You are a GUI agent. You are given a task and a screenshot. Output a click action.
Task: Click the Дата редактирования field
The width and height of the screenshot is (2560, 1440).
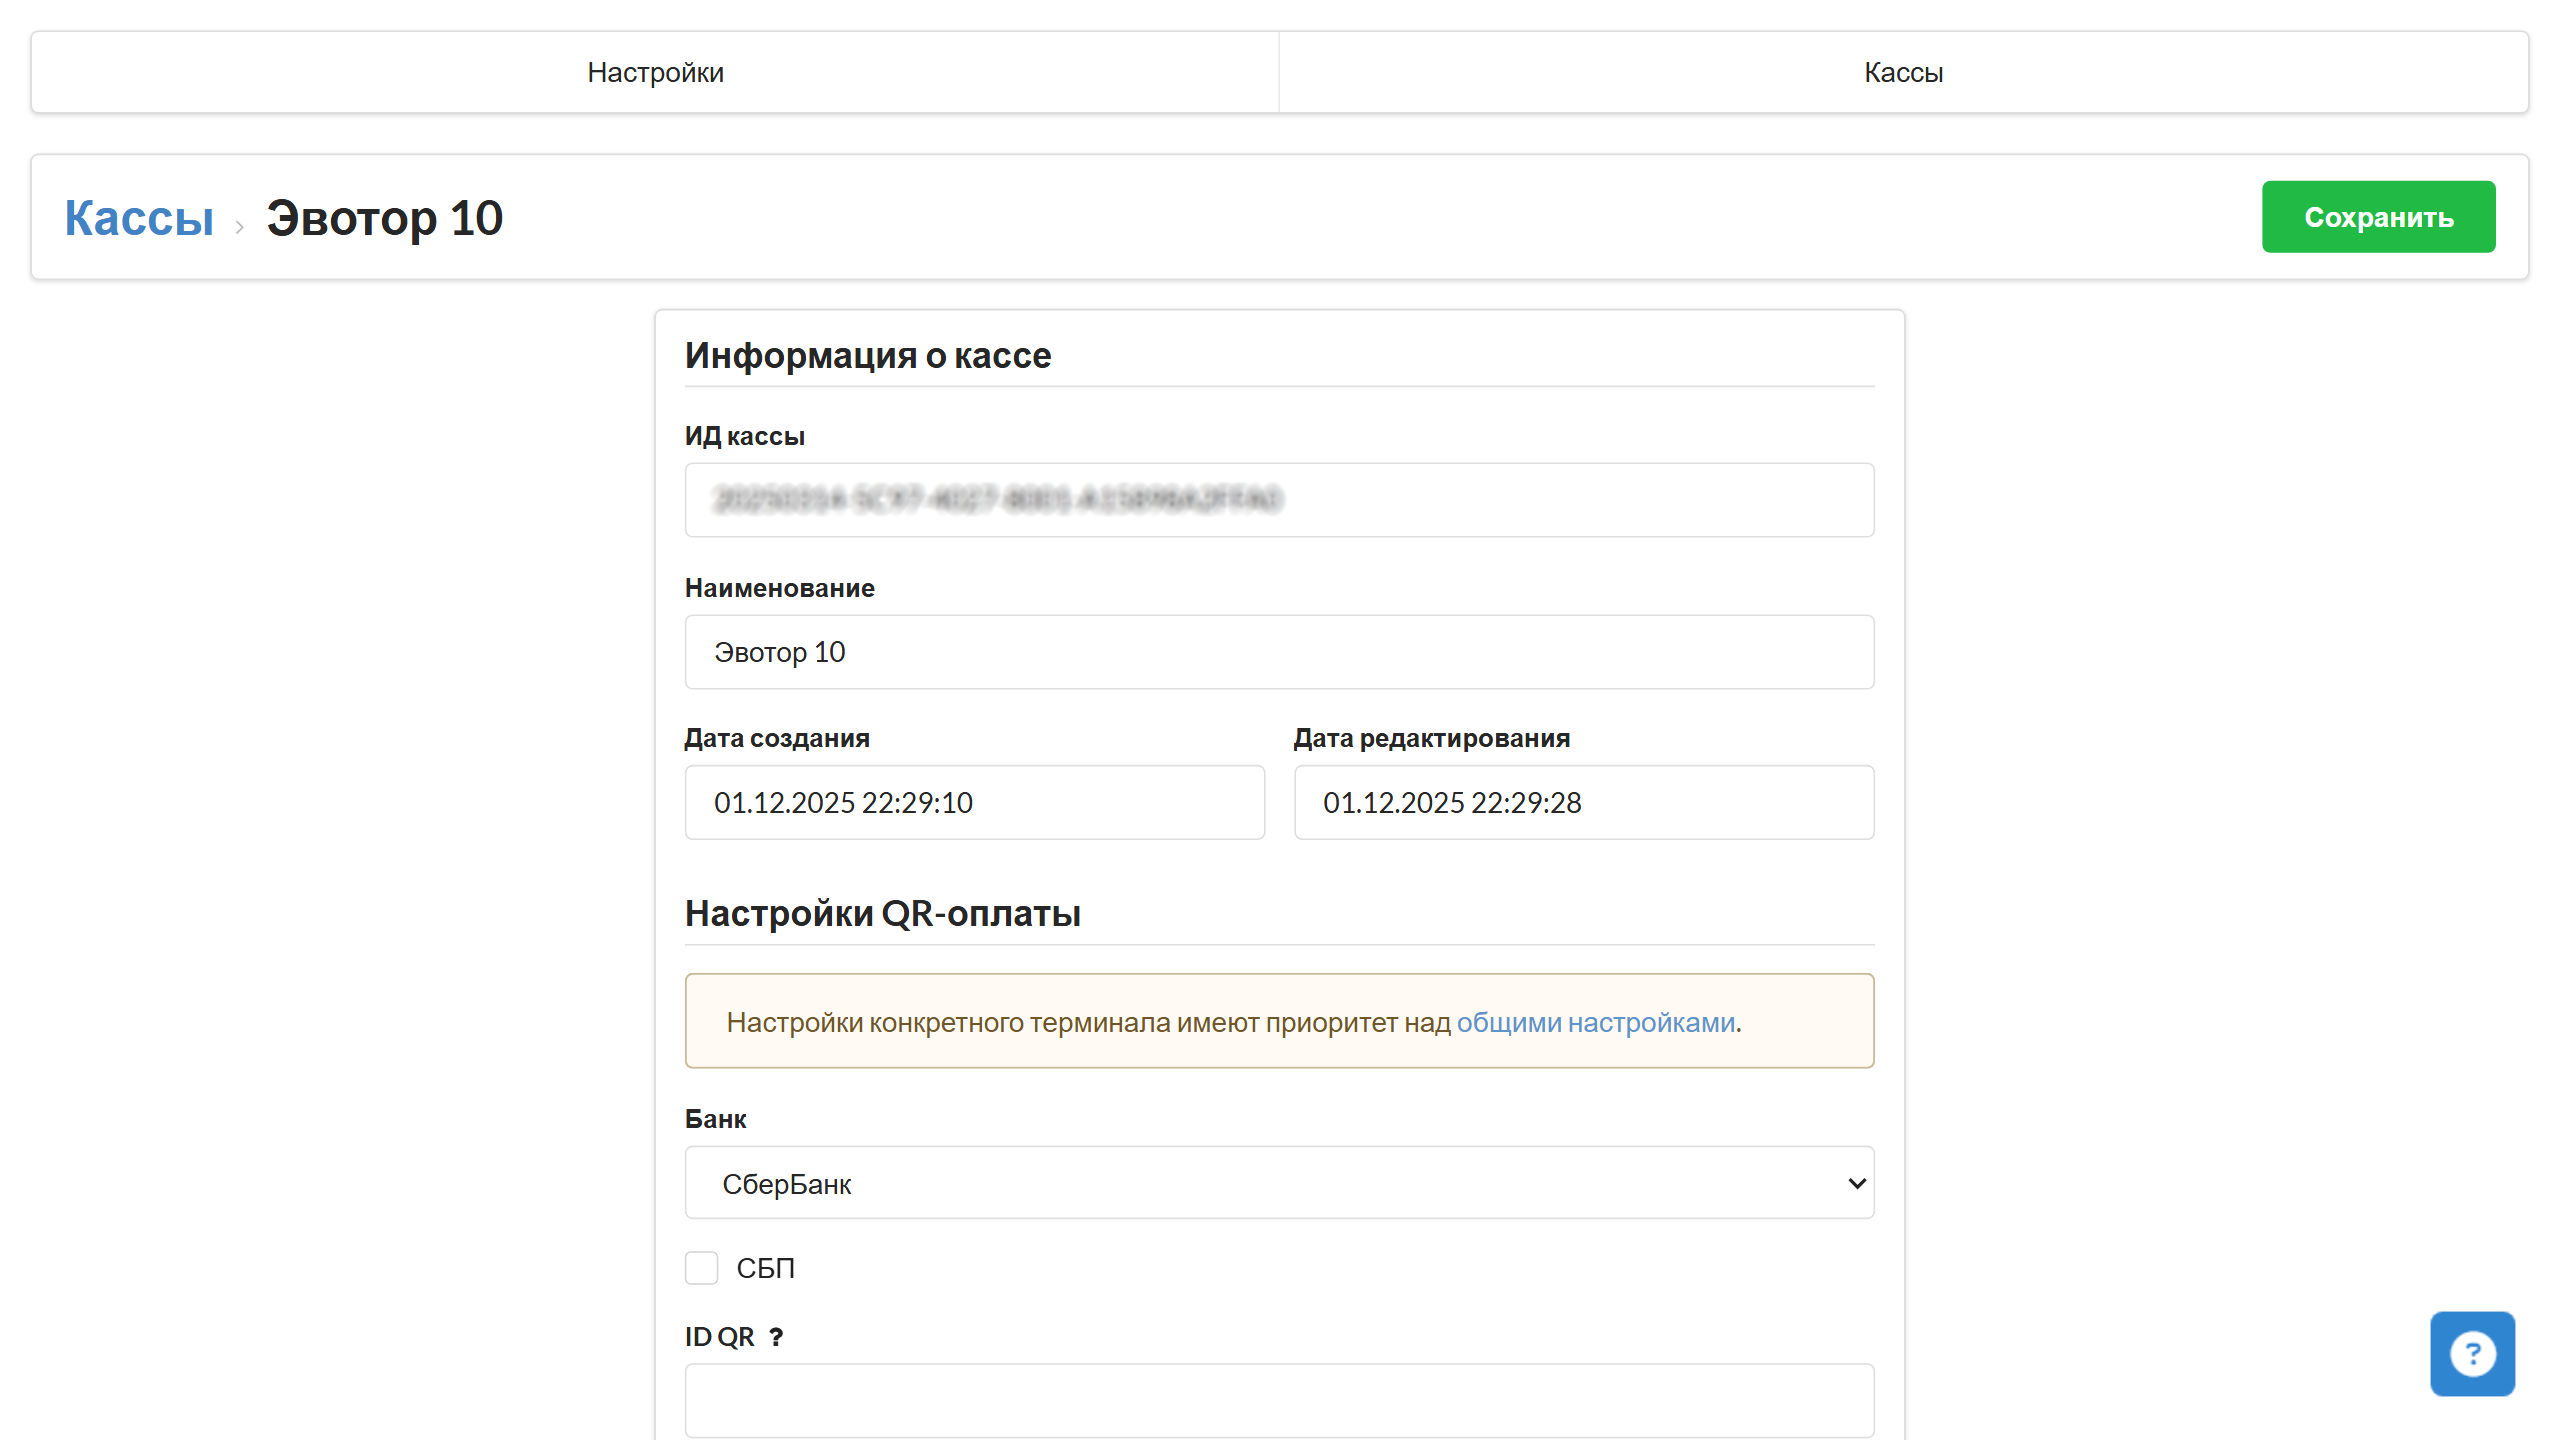point(1583,802)
